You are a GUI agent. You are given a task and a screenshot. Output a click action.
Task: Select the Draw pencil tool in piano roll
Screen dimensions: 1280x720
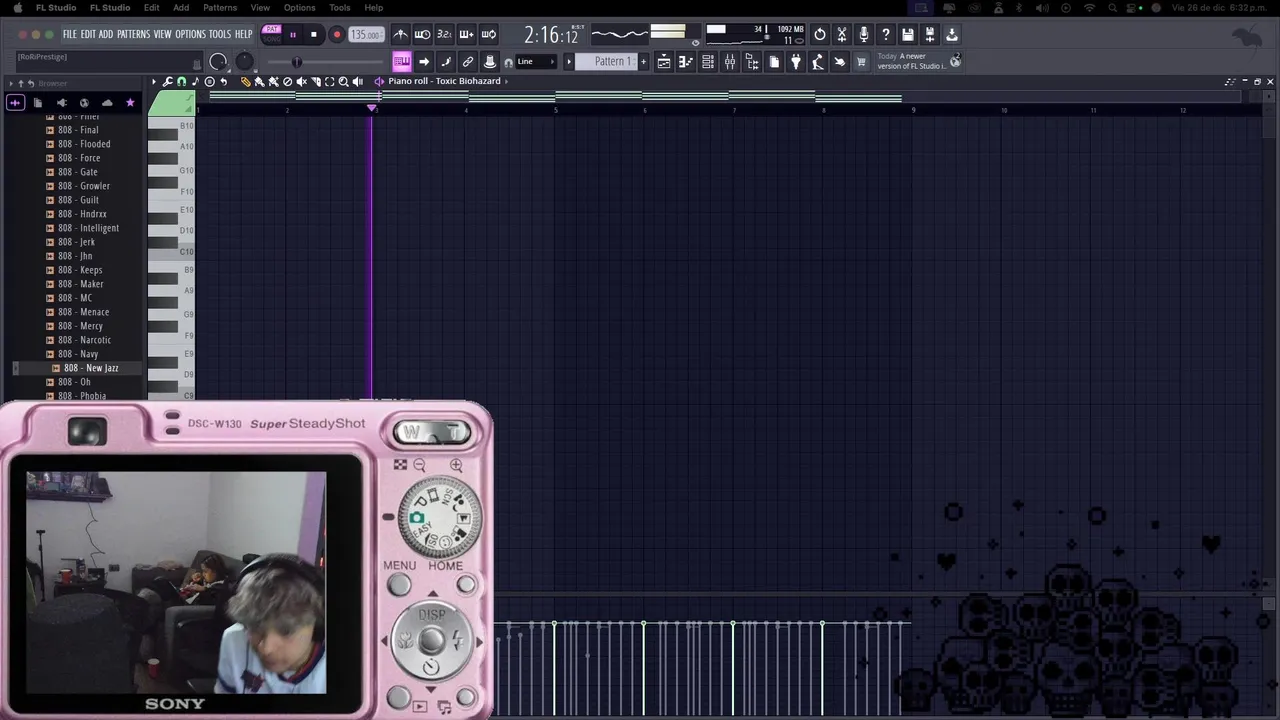pos(245,82)
